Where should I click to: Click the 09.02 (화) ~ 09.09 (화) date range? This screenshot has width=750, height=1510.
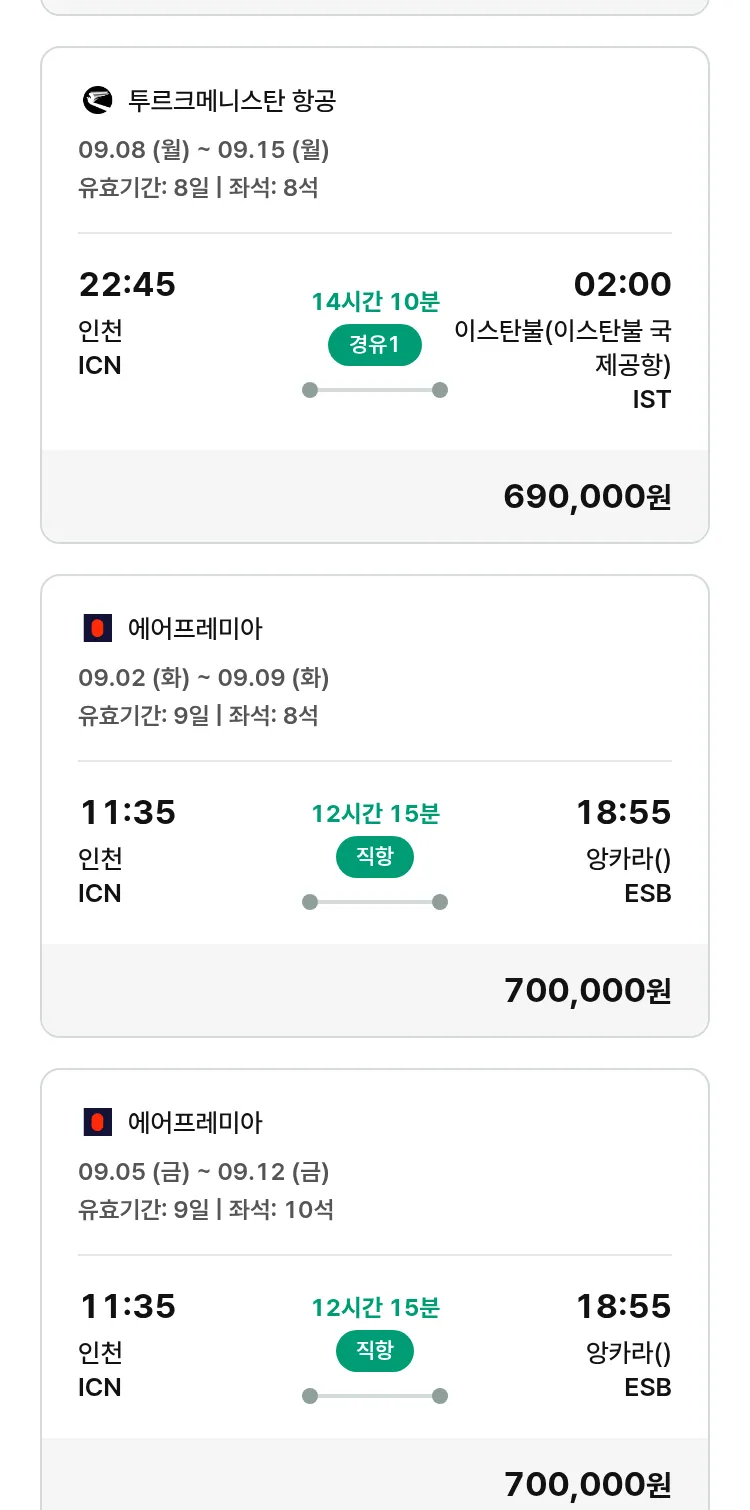(204, 678)
